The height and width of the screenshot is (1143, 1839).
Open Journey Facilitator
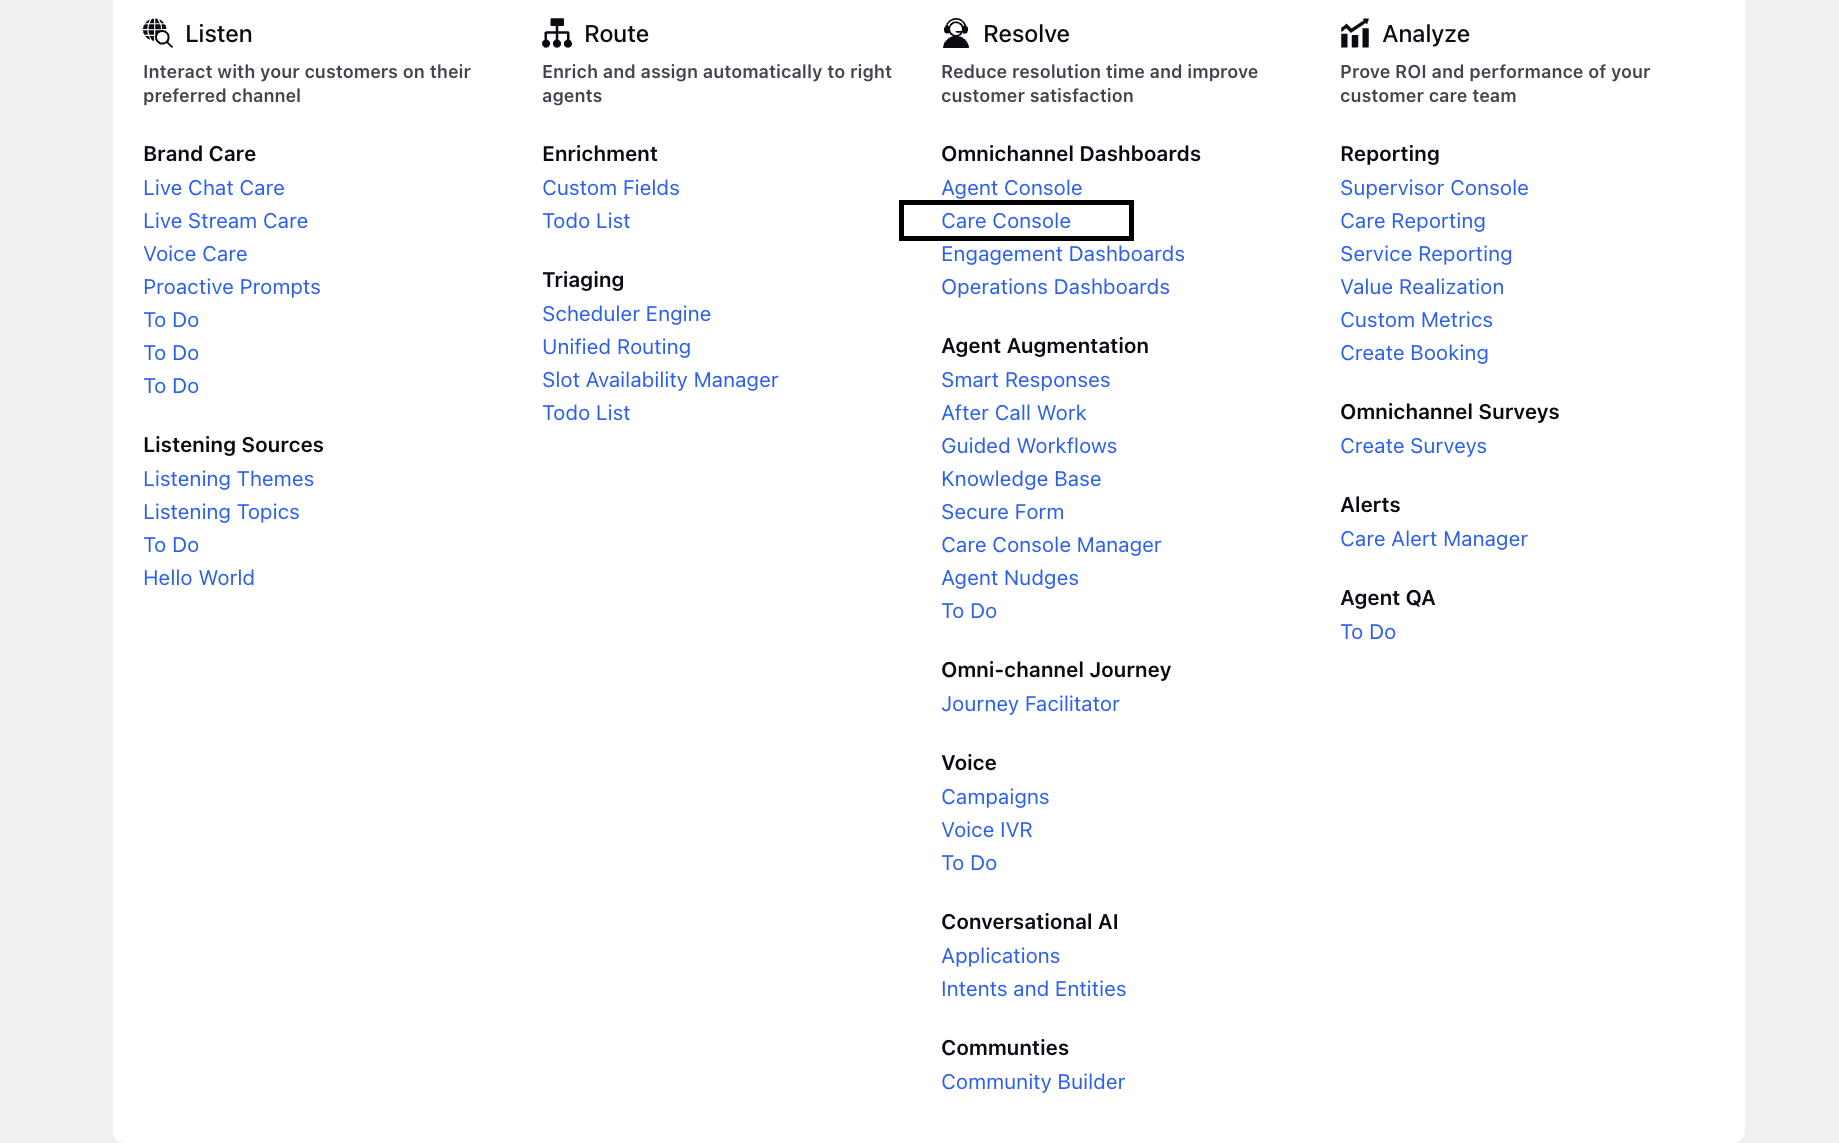(x=1030, y=704)
